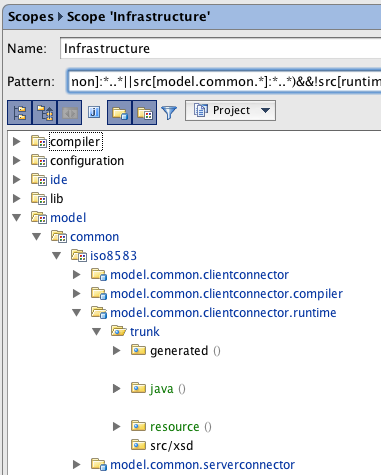Expand the compiler node
381x475 pixels.
(x=16, y=142)
